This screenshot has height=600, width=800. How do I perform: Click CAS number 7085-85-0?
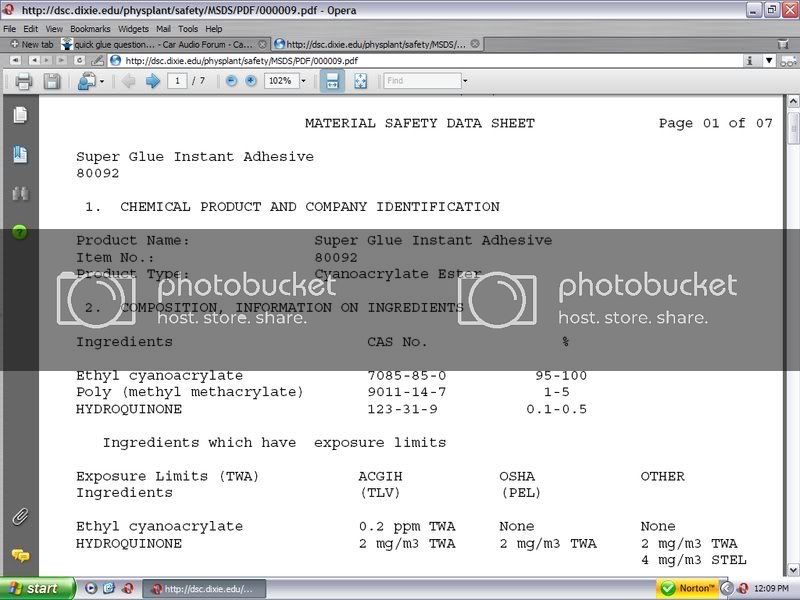coord(407,376)
